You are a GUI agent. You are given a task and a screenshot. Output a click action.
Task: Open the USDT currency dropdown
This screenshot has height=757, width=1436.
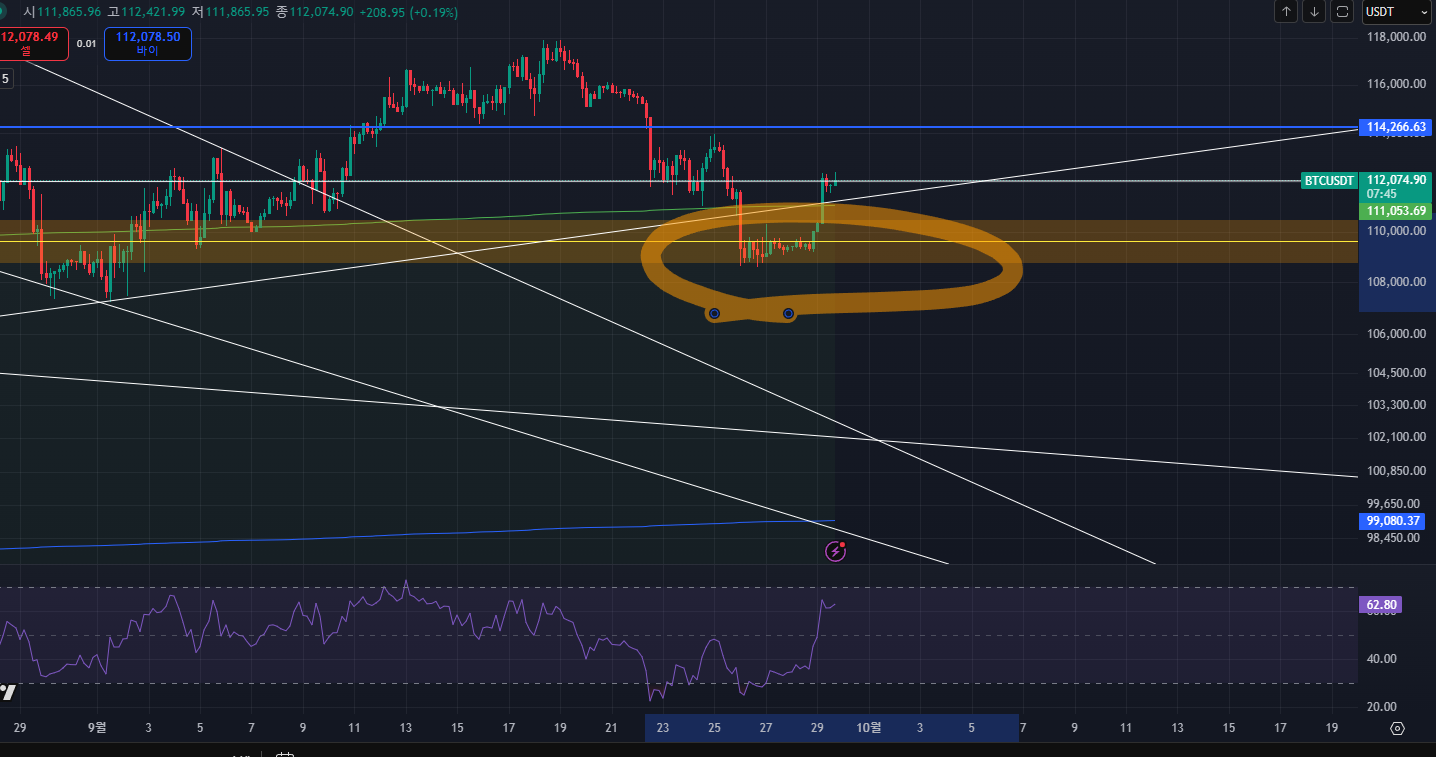point(1398,12)
